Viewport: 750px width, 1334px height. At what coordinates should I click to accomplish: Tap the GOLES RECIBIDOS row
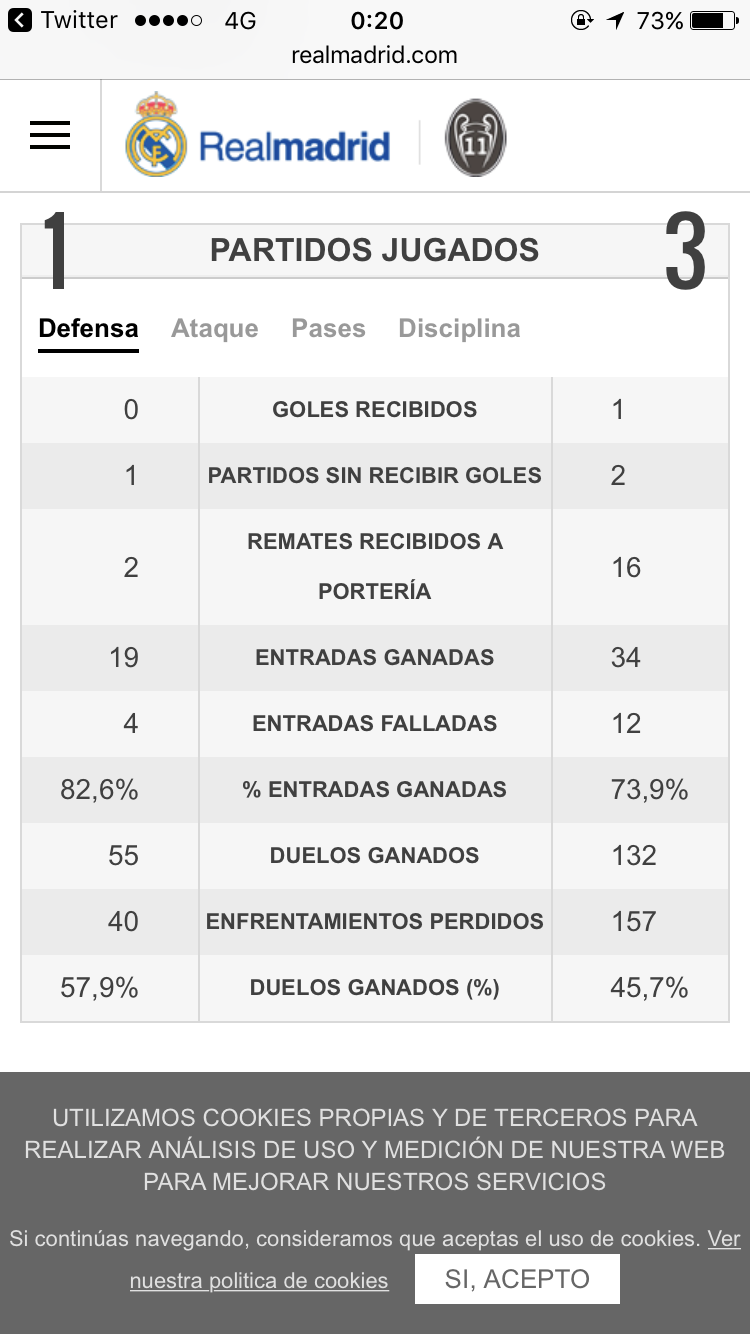[374, 410]
